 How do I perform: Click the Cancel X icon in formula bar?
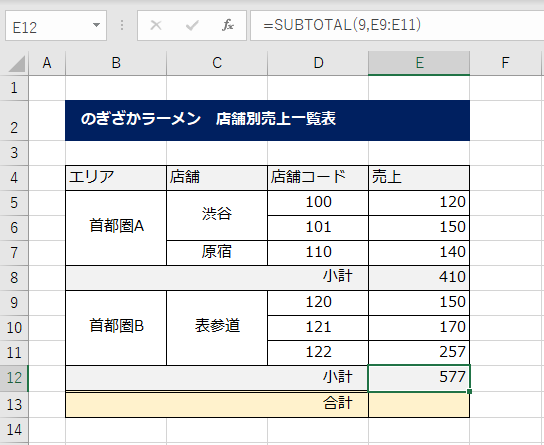coord(156,25)
